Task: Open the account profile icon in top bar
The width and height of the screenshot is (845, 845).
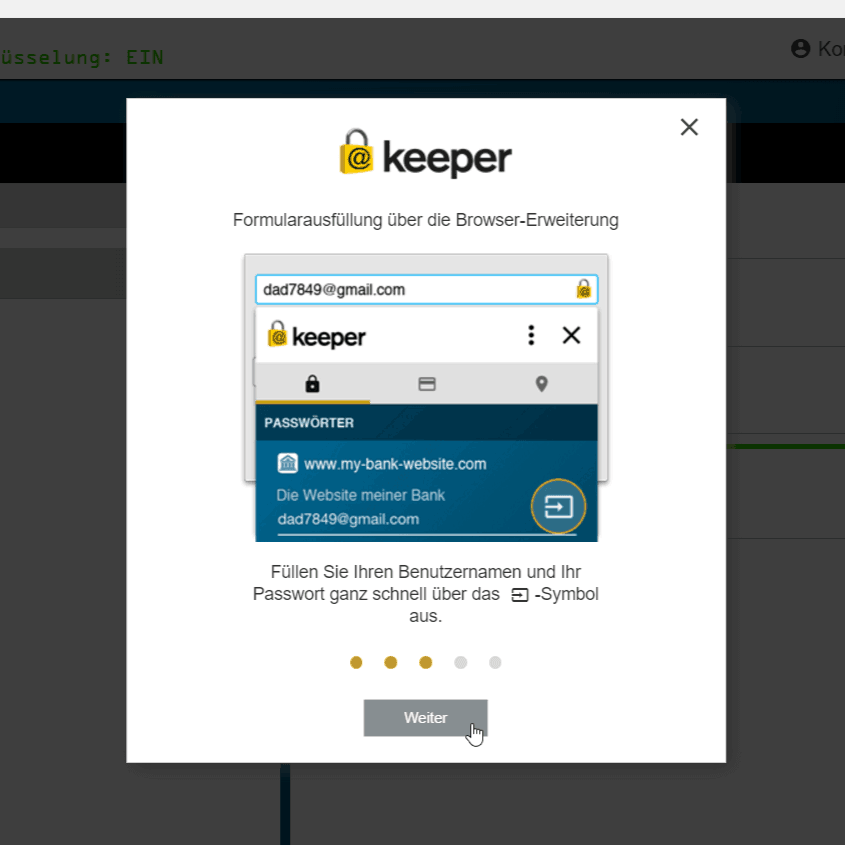Action: (x=800, y=49)
